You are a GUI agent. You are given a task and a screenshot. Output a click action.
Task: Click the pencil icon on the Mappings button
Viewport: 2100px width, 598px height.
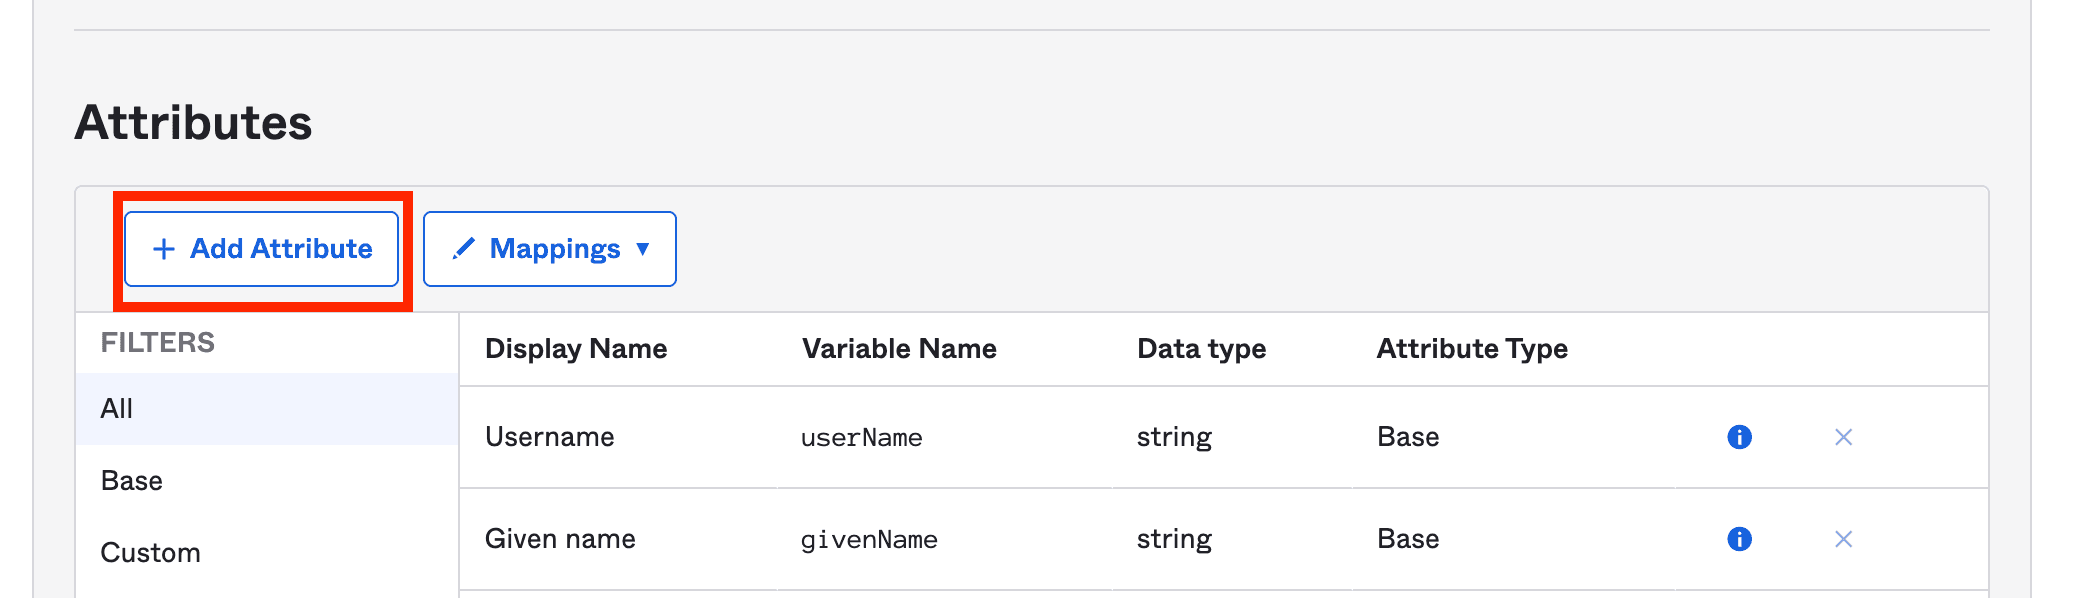[x=463, y=249]
